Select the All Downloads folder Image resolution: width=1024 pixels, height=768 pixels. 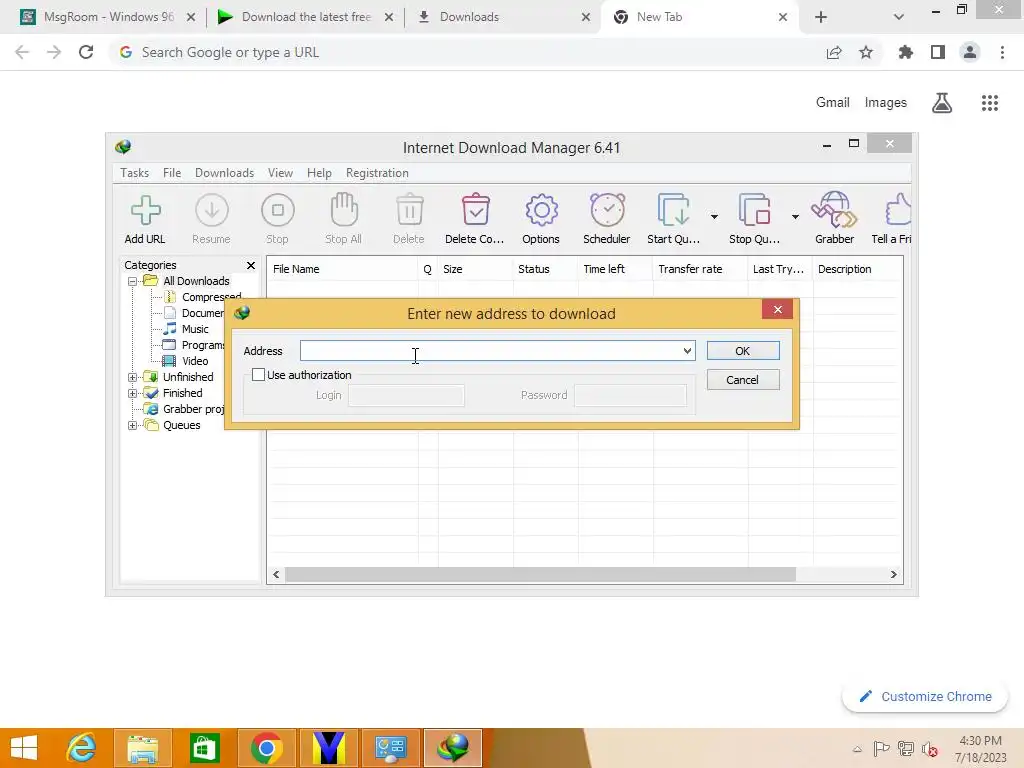point(196,281)
